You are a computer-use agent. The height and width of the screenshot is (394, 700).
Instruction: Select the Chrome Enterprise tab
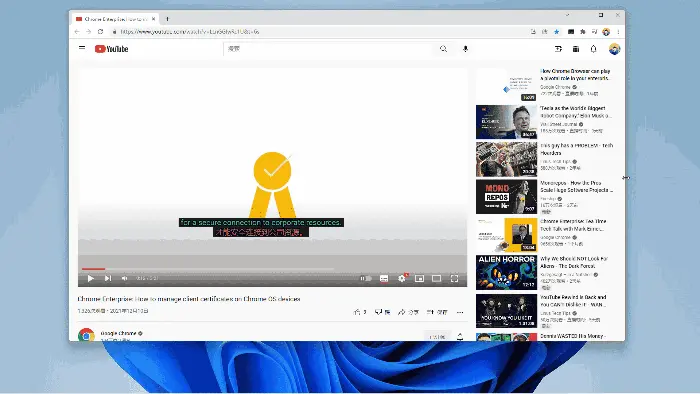point(115,19)
